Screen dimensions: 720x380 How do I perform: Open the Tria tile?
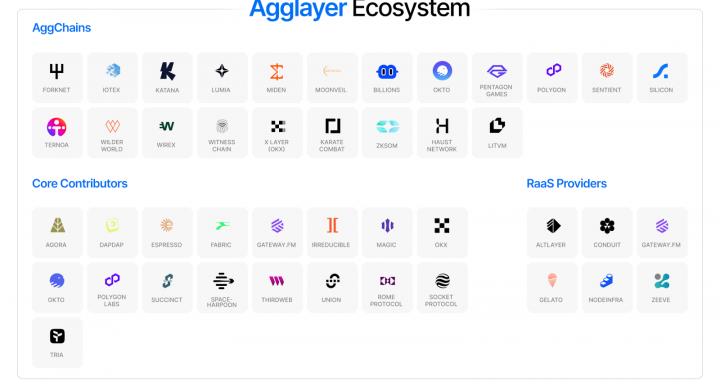pos(57,342)
